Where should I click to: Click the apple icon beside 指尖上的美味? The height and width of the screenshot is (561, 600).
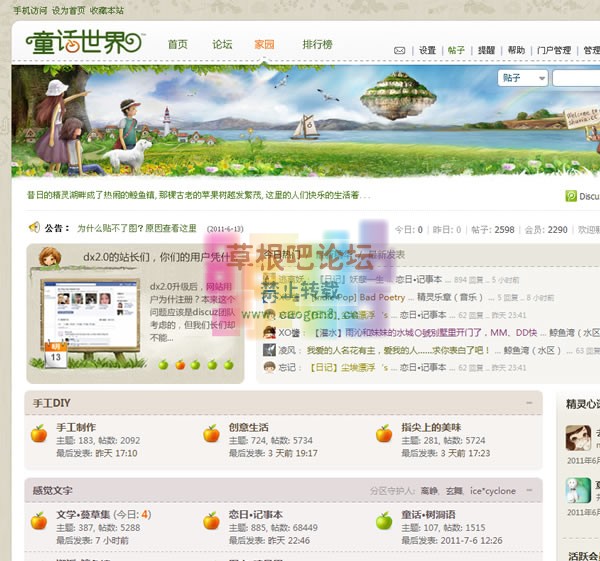pyautogui.click(x=384, y=433)
